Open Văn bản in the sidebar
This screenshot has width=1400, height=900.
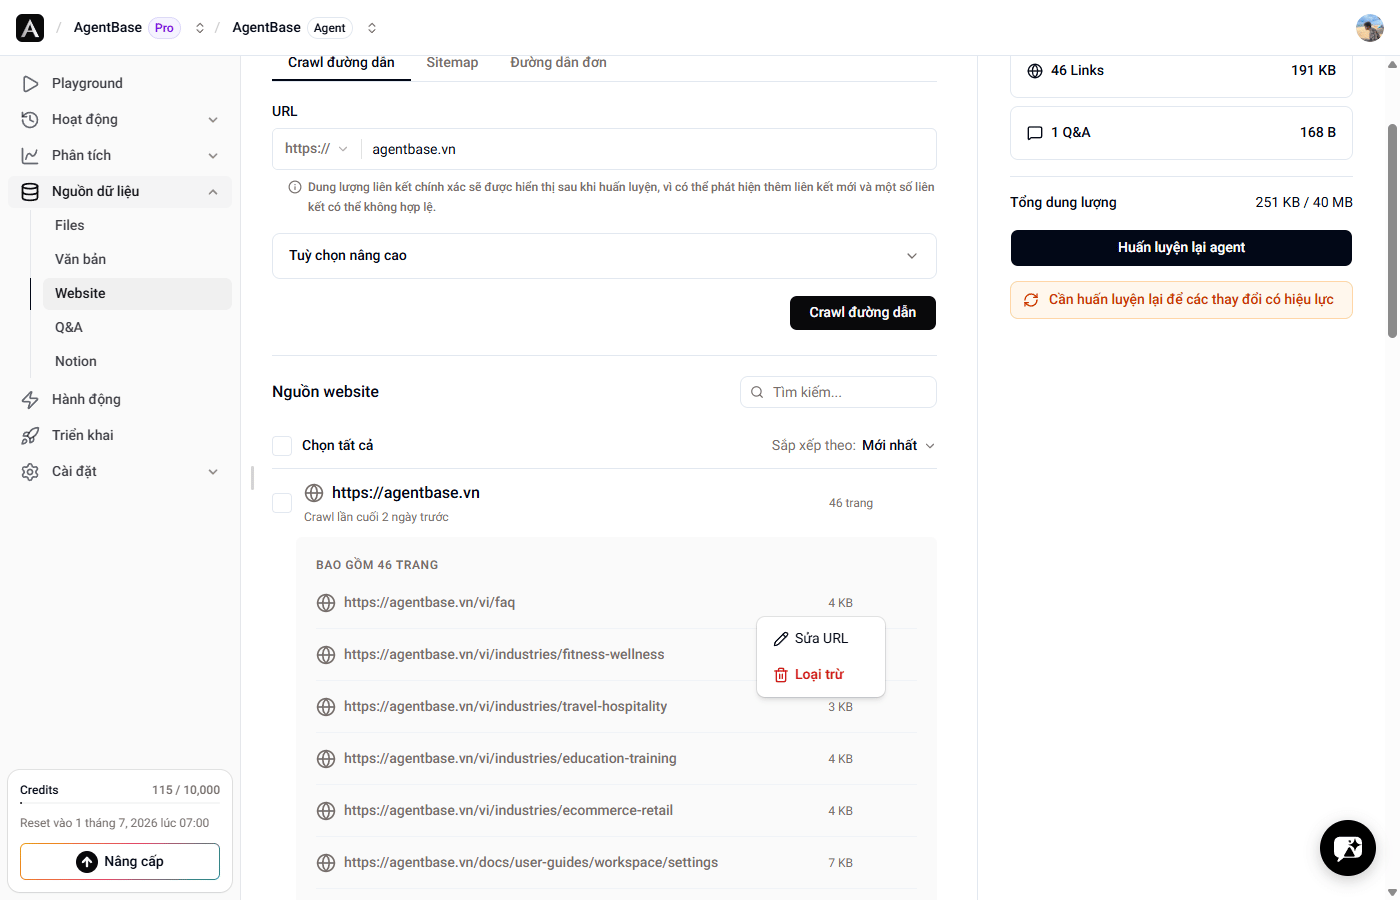click(x=137, y=260)
